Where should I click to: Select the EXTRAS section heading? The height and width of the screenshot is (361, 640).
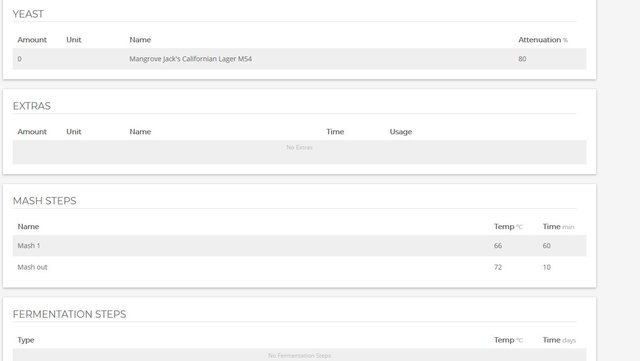(x=31, y=106)
